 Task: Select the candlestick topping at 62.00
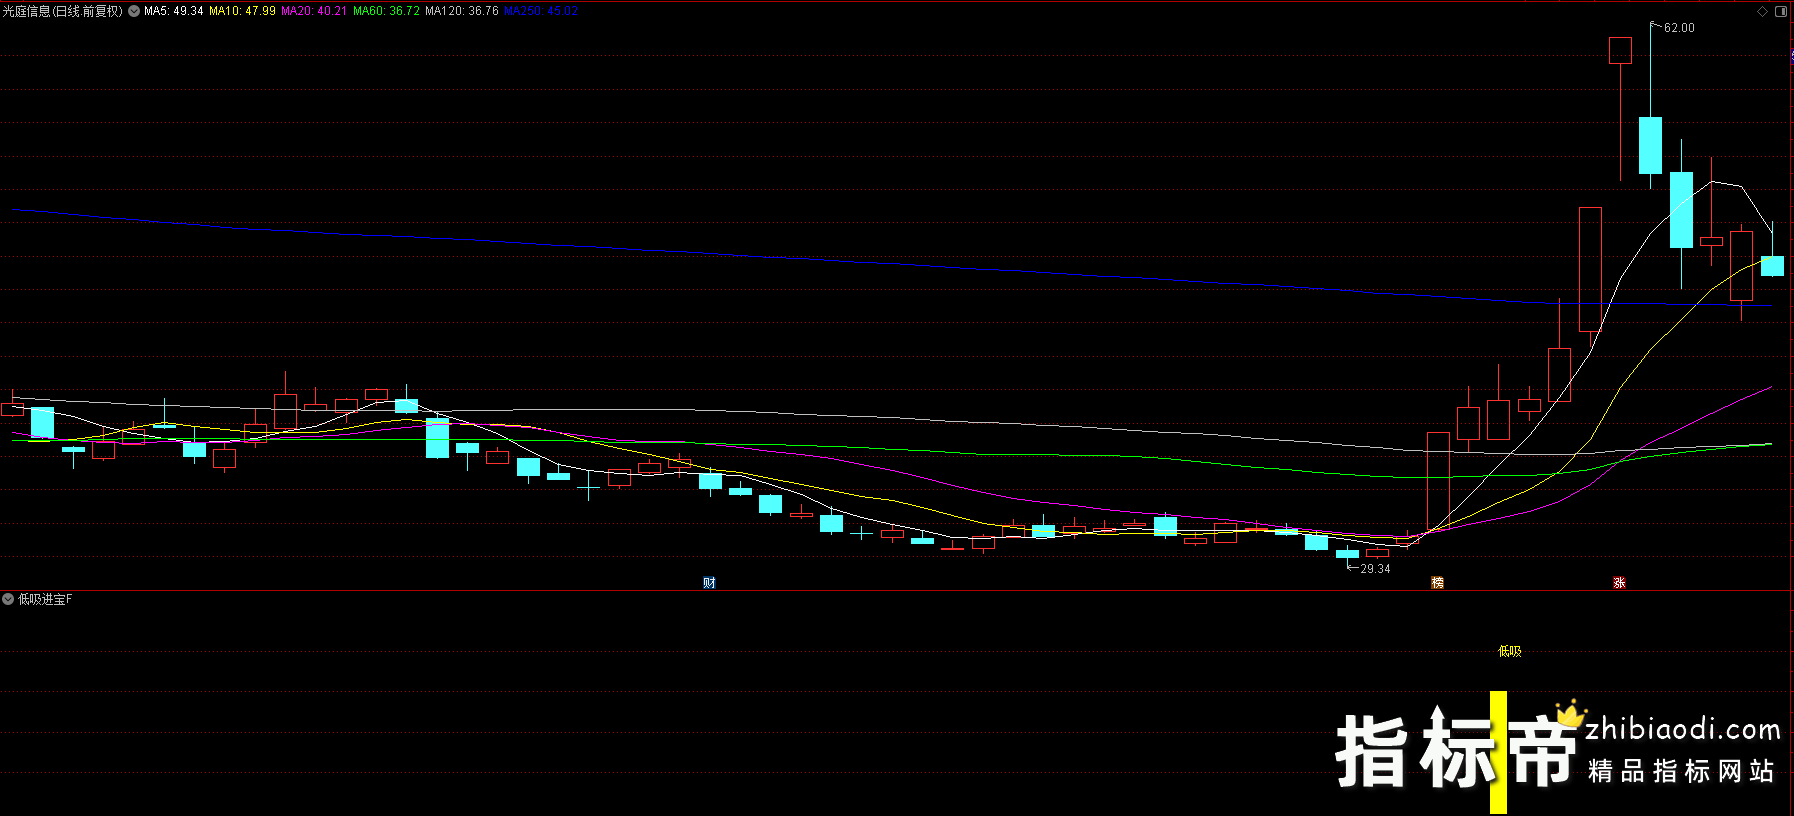pos(1650,145)
